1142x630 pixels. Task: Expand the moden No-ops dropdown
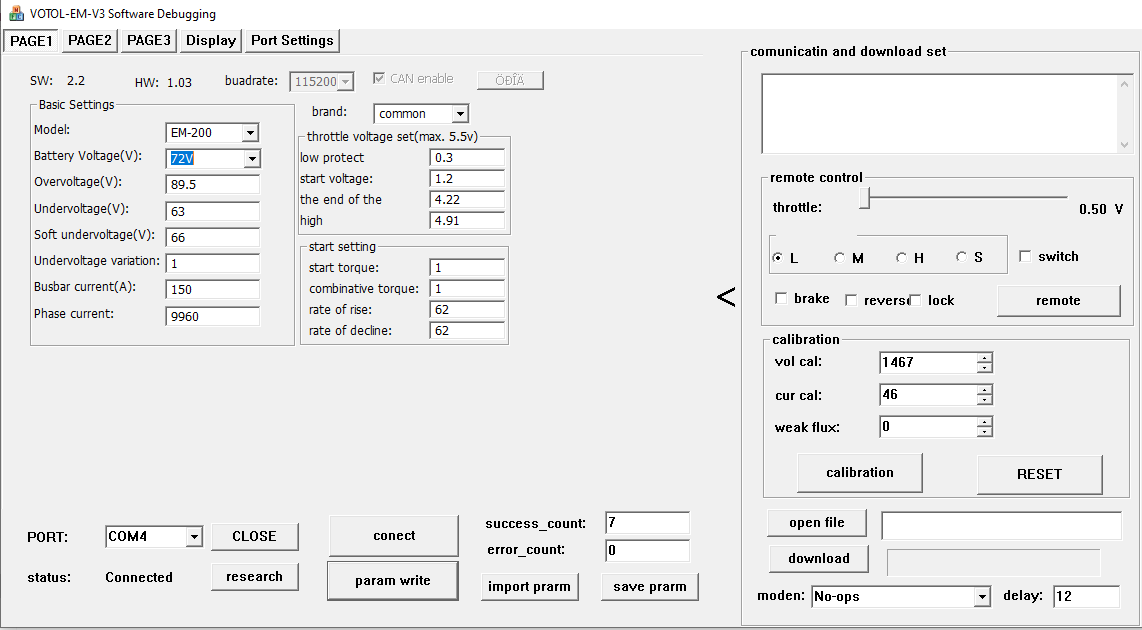[981, 597]
